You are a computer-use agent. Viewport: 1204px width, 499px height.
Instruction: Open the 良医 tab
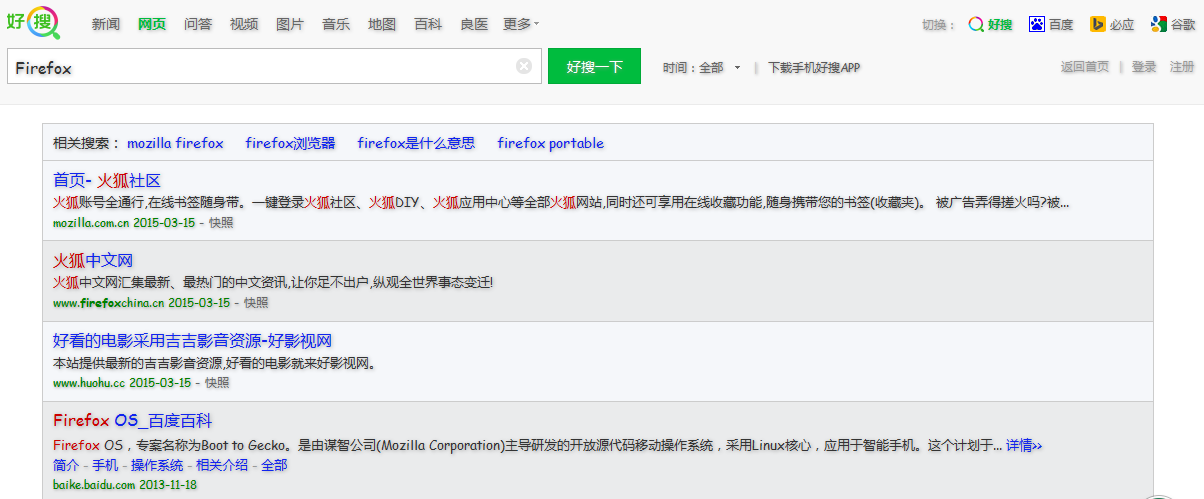474,24
